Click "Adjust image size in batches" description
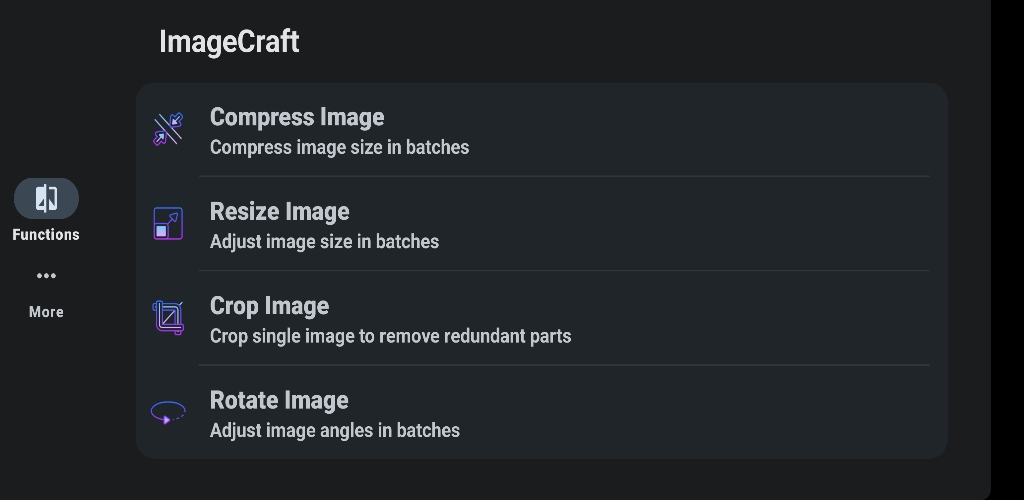Screen dimensions: 1024x500 [325, 242]
